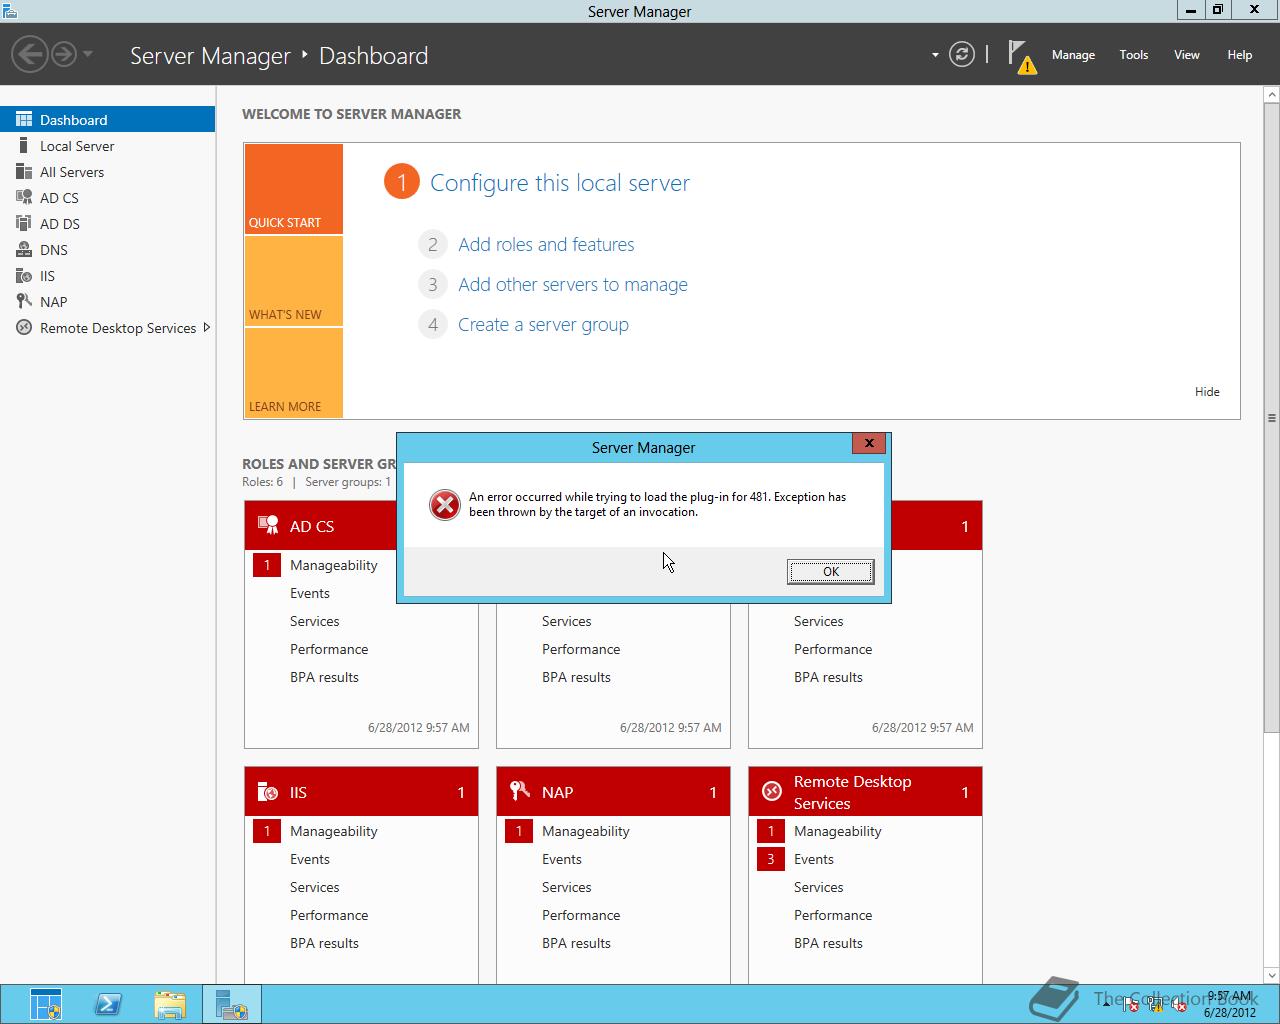
Task: Open Performance in the AD CS tile
Action: (329, 649)
